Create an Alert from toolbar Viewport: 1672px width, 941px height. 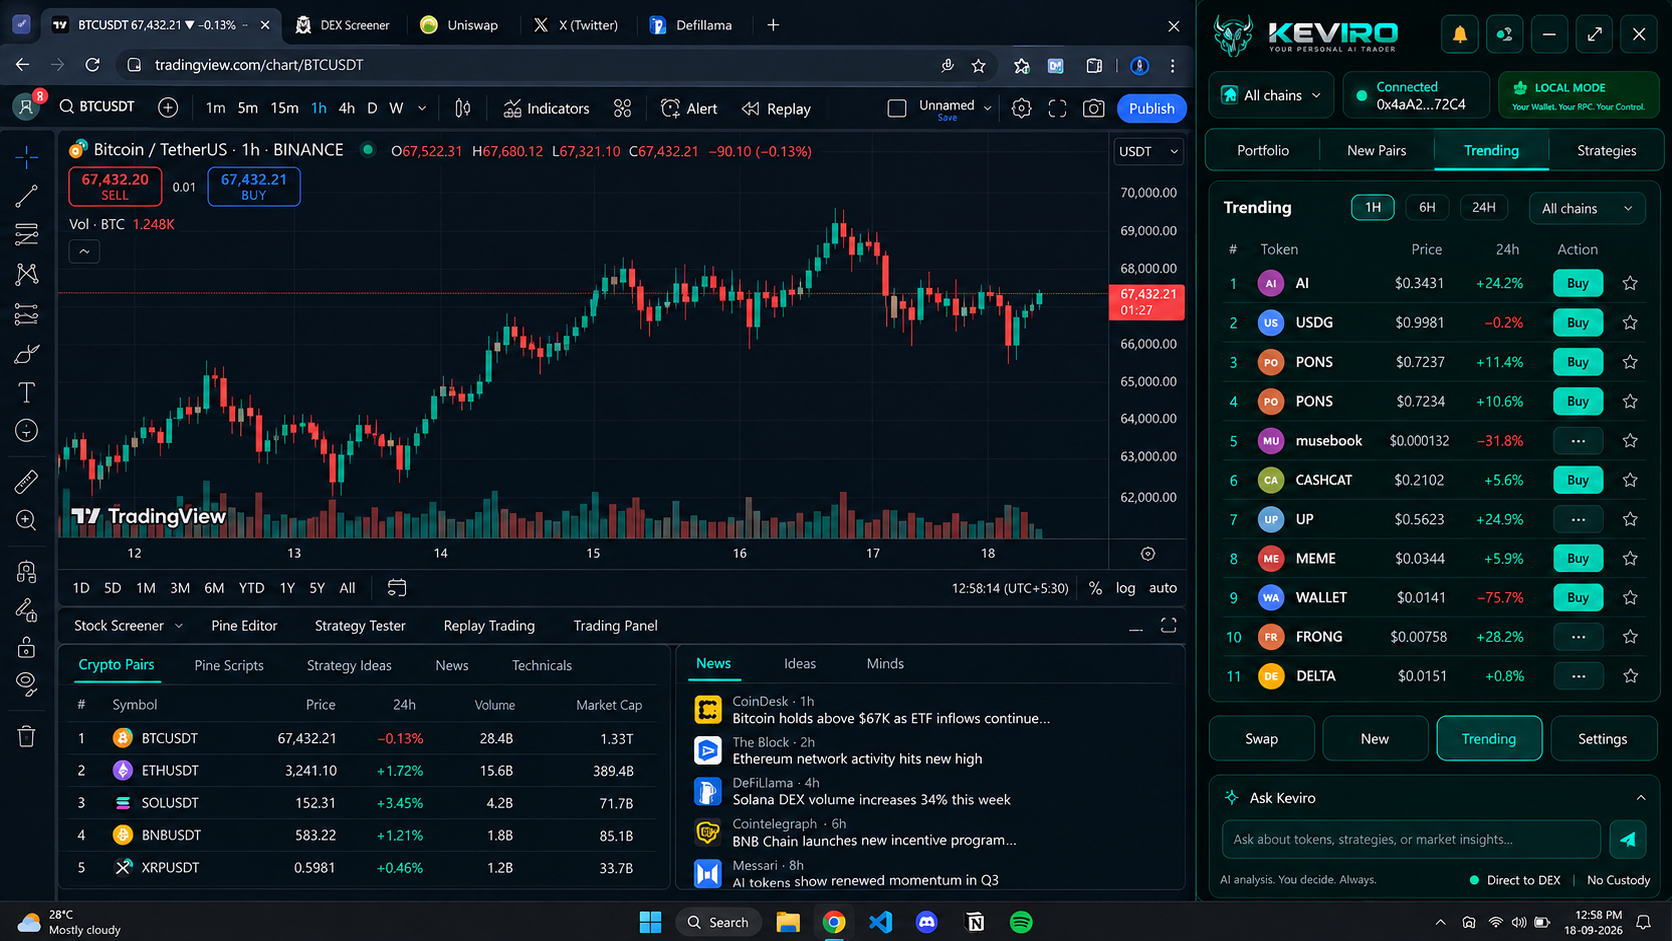pos(689,108)
